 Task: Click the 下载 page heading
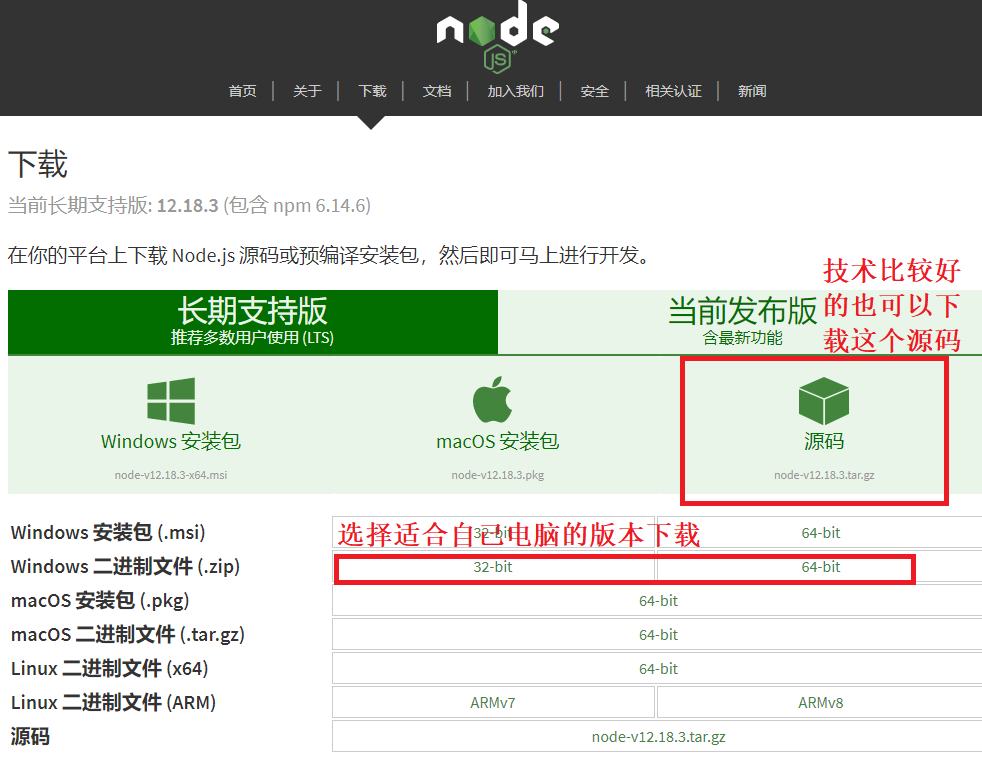coord(38,165)
